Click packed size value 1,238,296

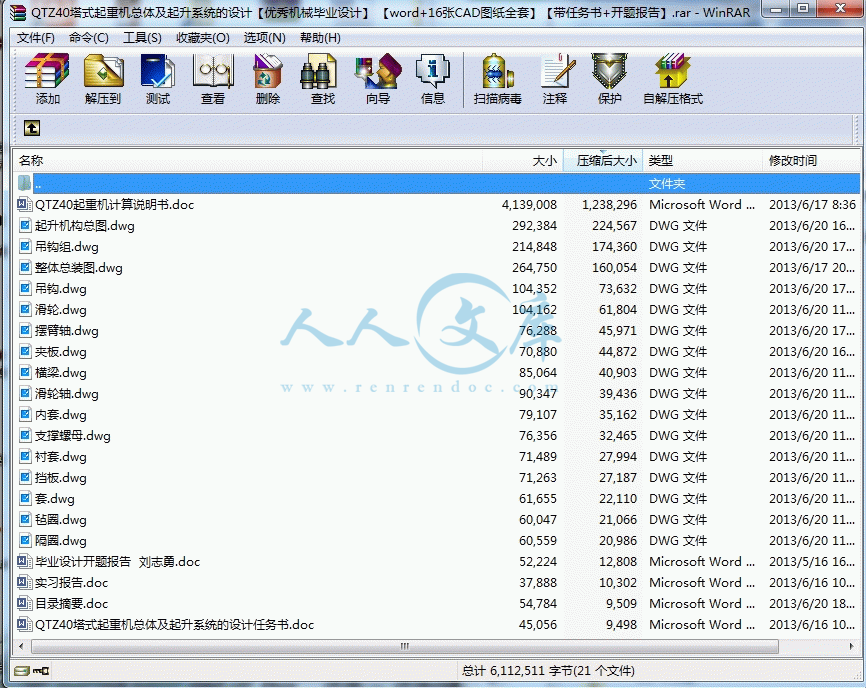click(x=609, y=205)
